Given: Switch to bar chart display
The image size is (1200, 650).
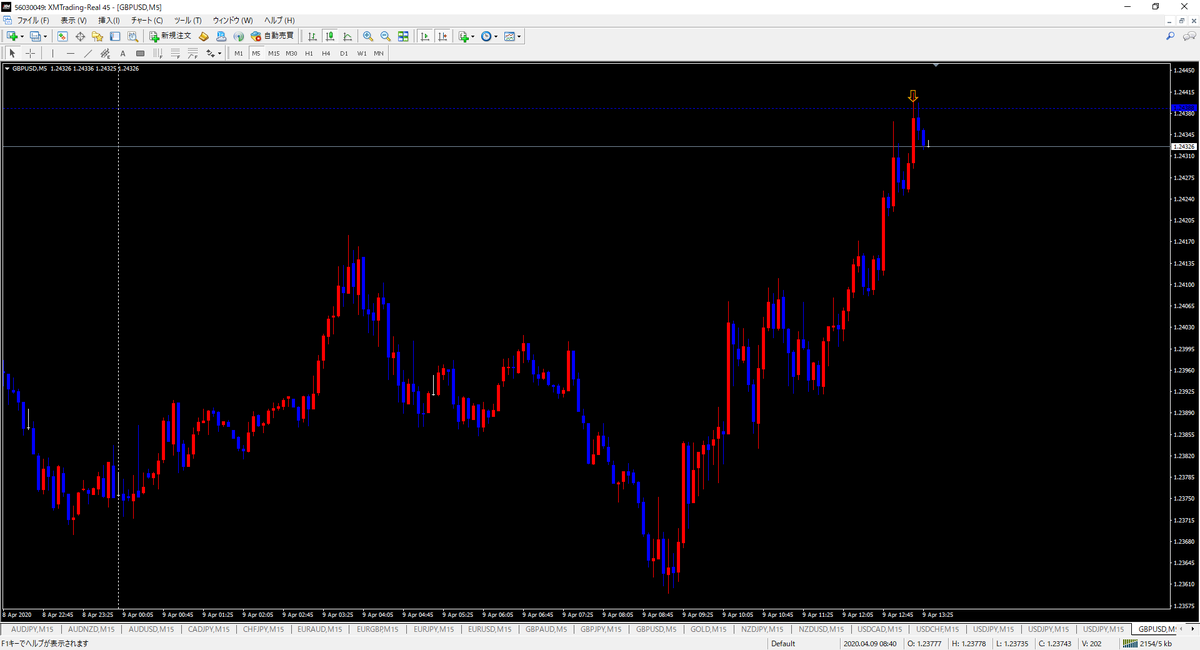Looking at the screenshot, I should (x=311, y=36).
